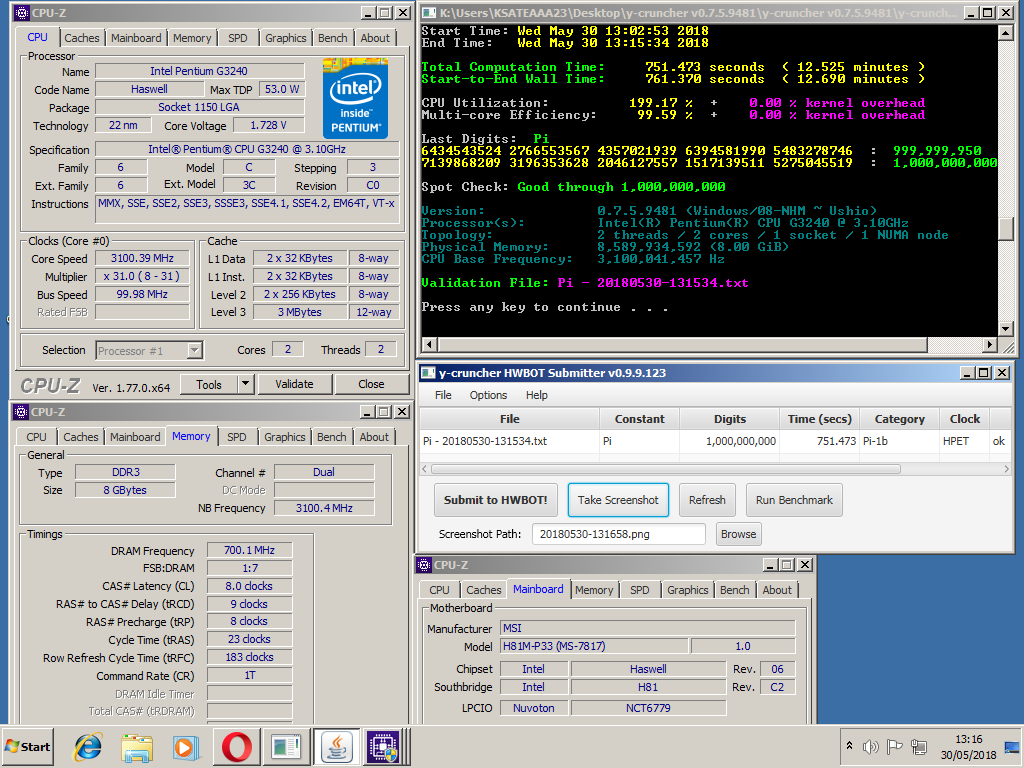Open Options menu in HWBOT Submitter
Screen dimensions: 1024x768
coord(488,395)
